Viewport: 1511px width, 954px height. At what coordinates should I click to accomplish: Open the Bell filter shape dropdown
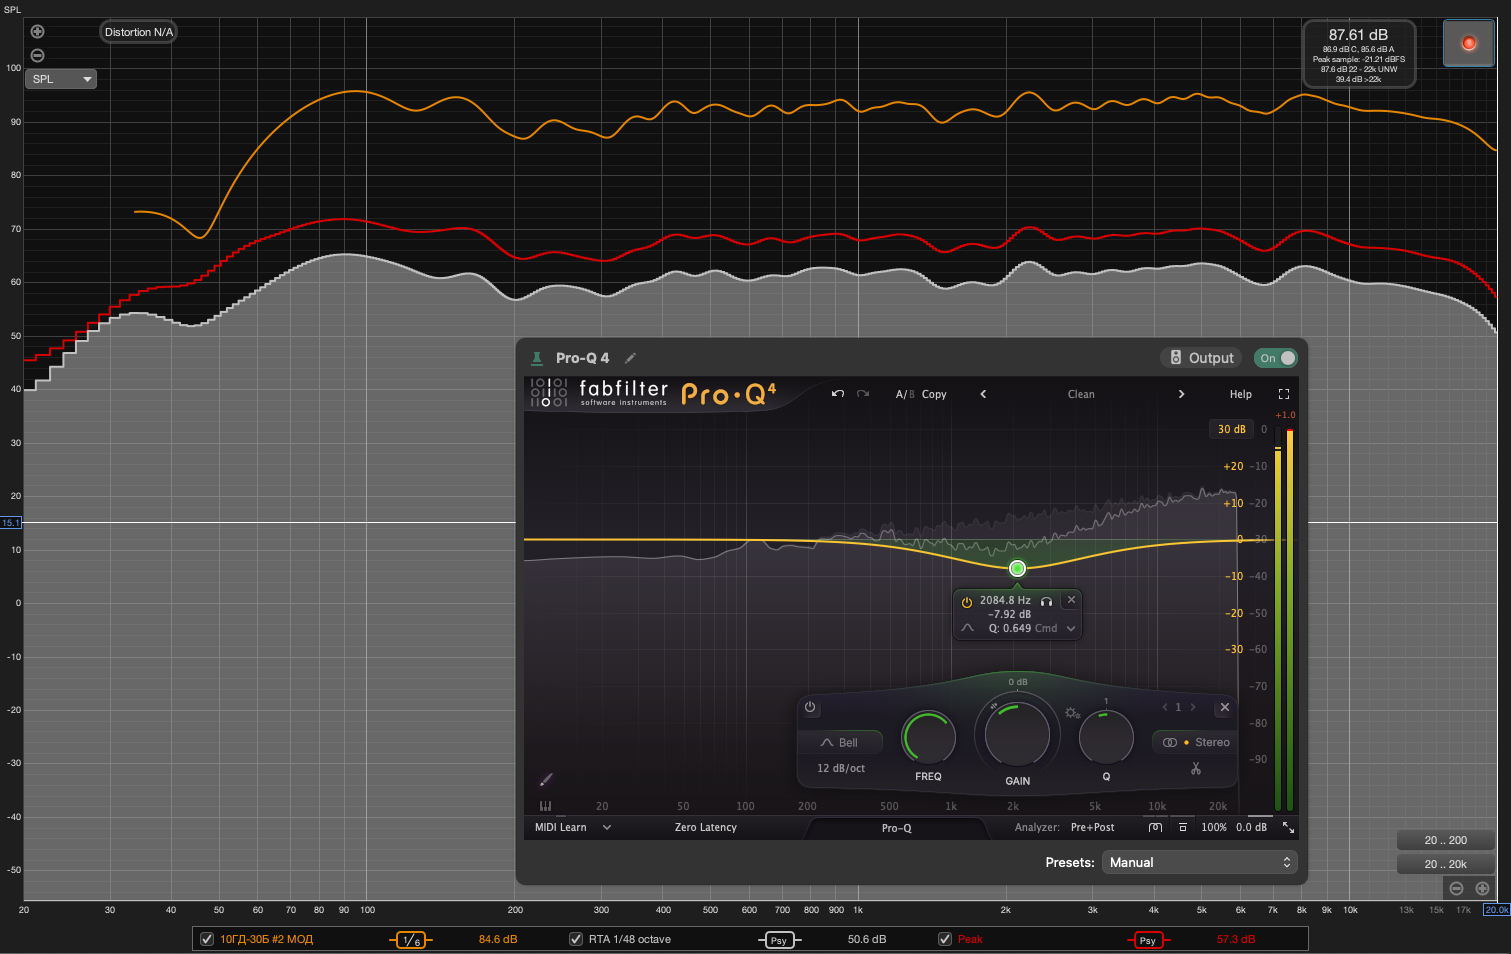tap(840, 742)
